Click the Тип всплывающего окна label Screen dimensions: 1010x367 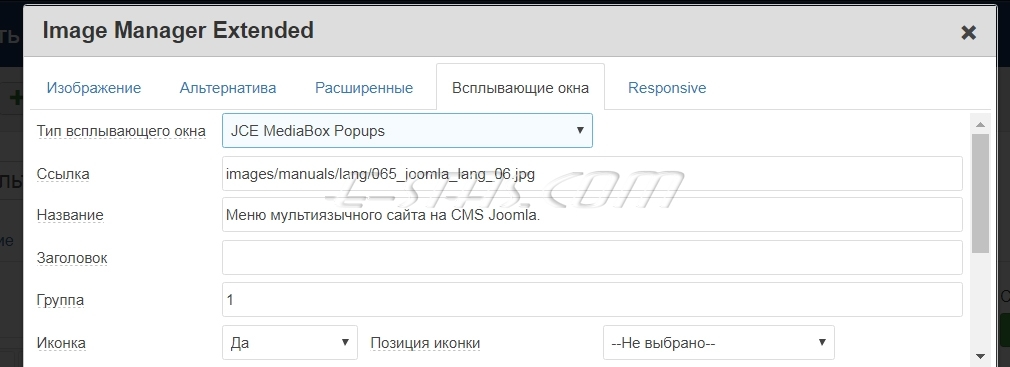click(121, 131)
